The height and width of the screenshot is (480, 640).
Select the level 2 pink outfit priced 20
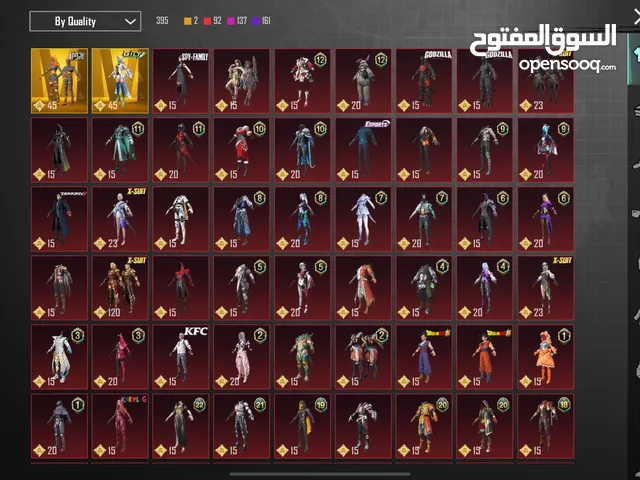pos(242,357)
